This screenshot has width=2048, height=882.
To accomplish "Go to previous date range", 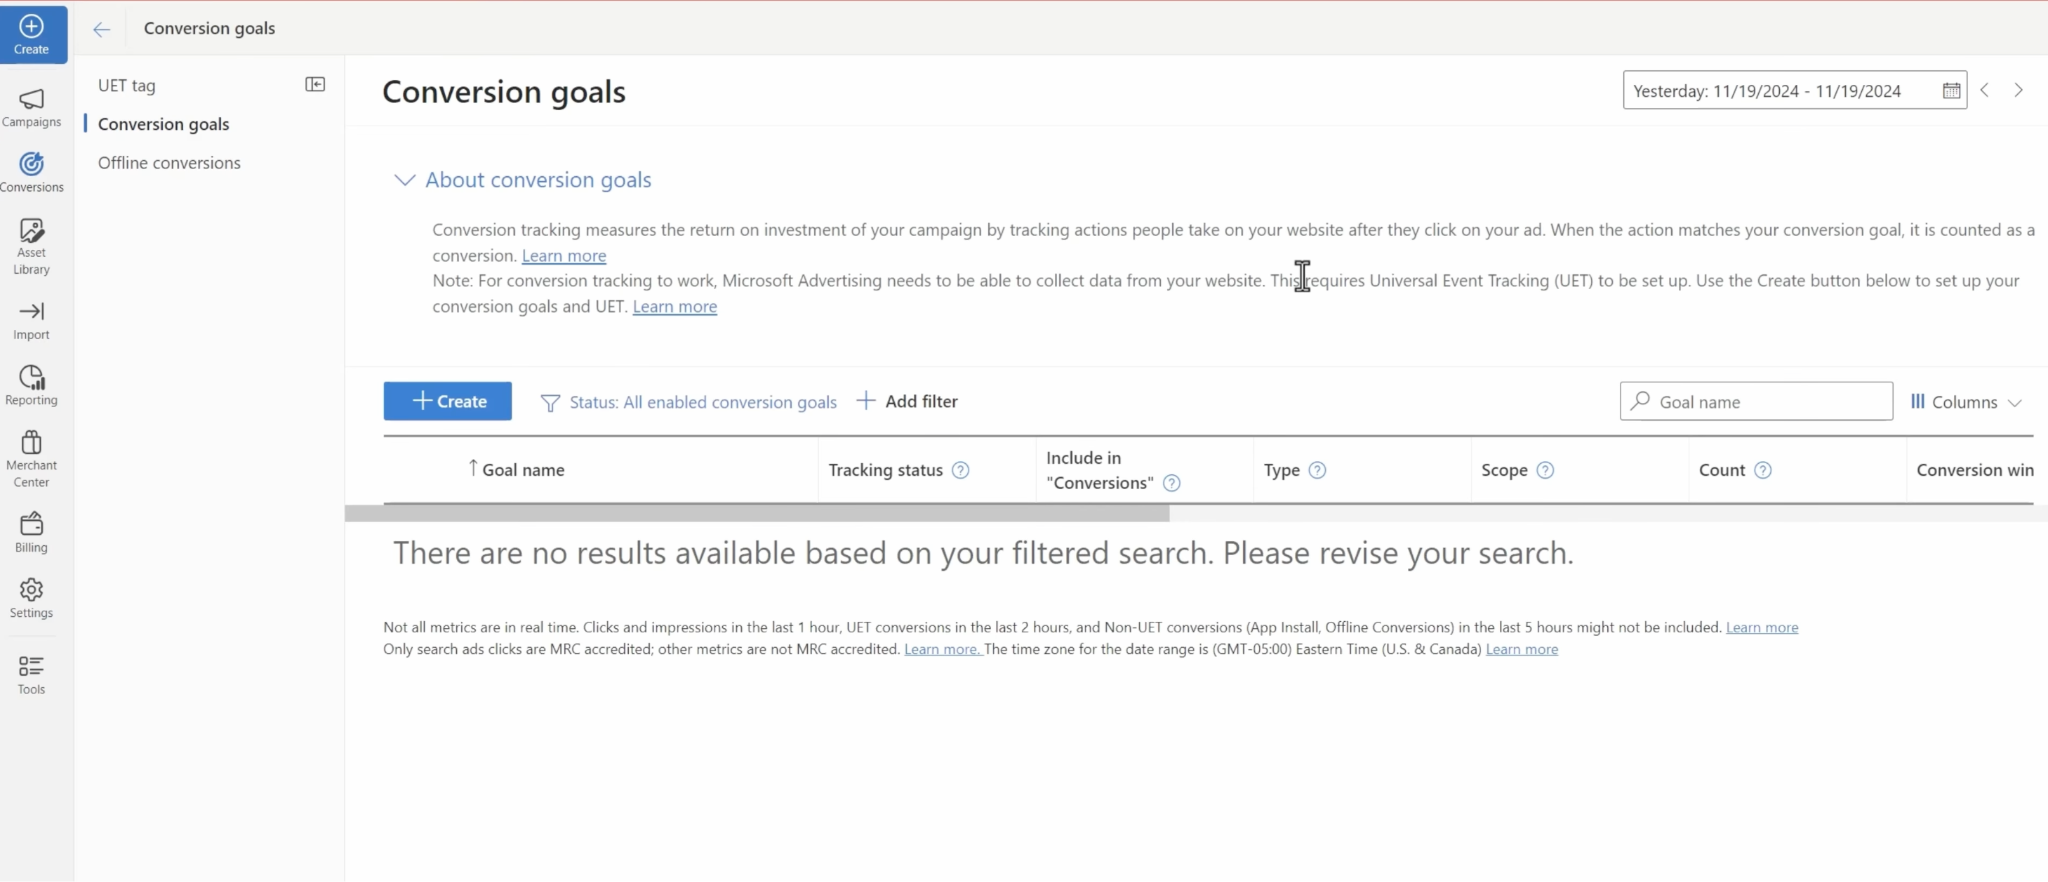I will 1985,90.
